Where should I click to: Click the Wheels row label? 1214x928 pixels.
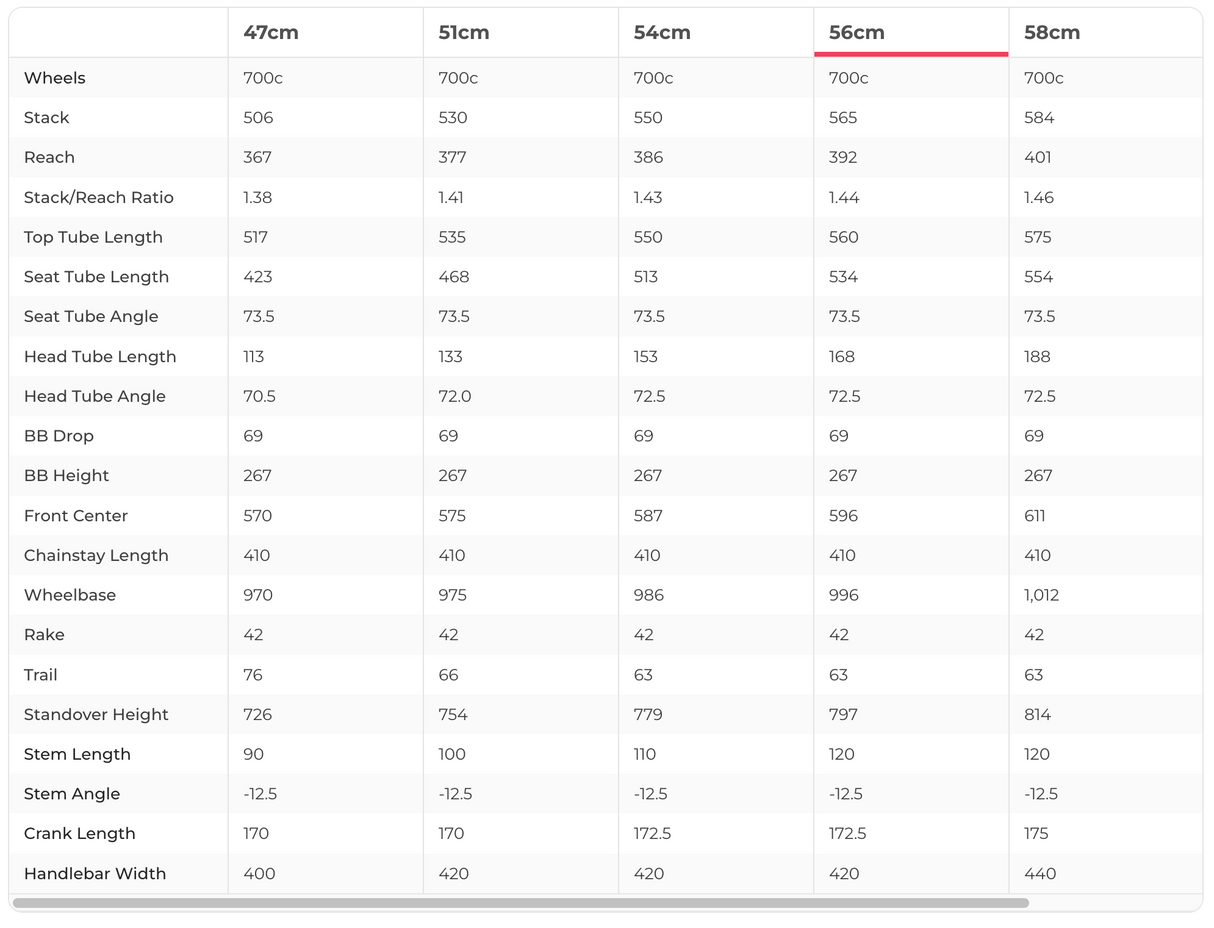coord(55,78)
